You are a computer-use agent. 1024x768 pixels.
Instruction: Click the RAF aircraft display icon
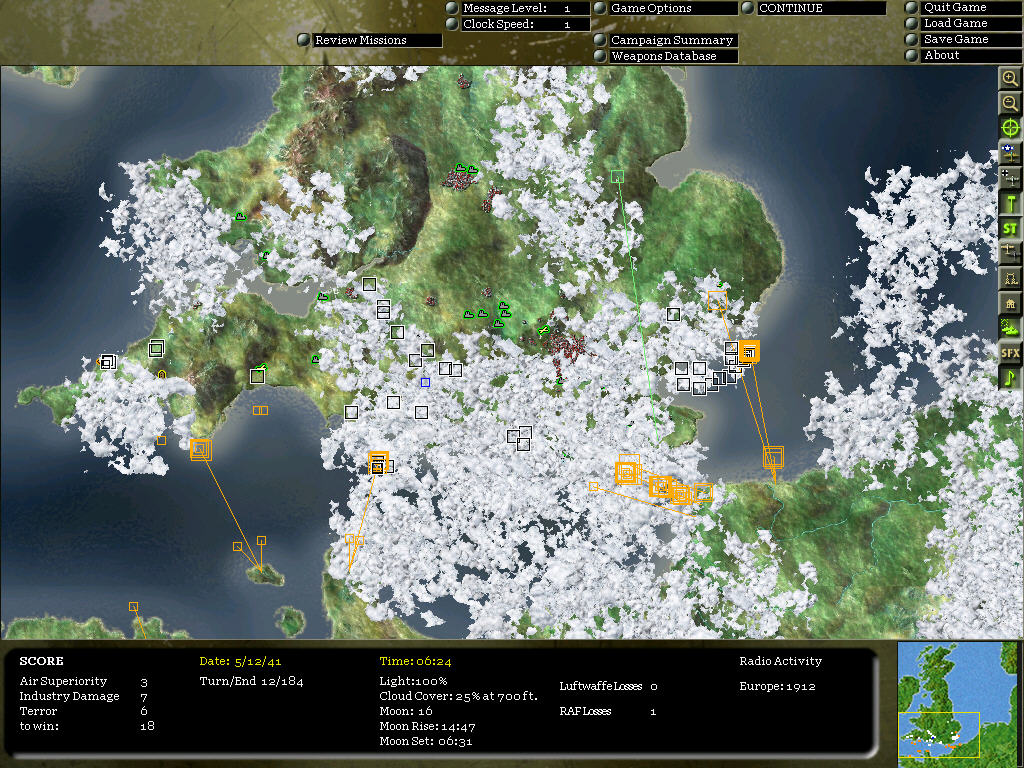point(1010,152)
